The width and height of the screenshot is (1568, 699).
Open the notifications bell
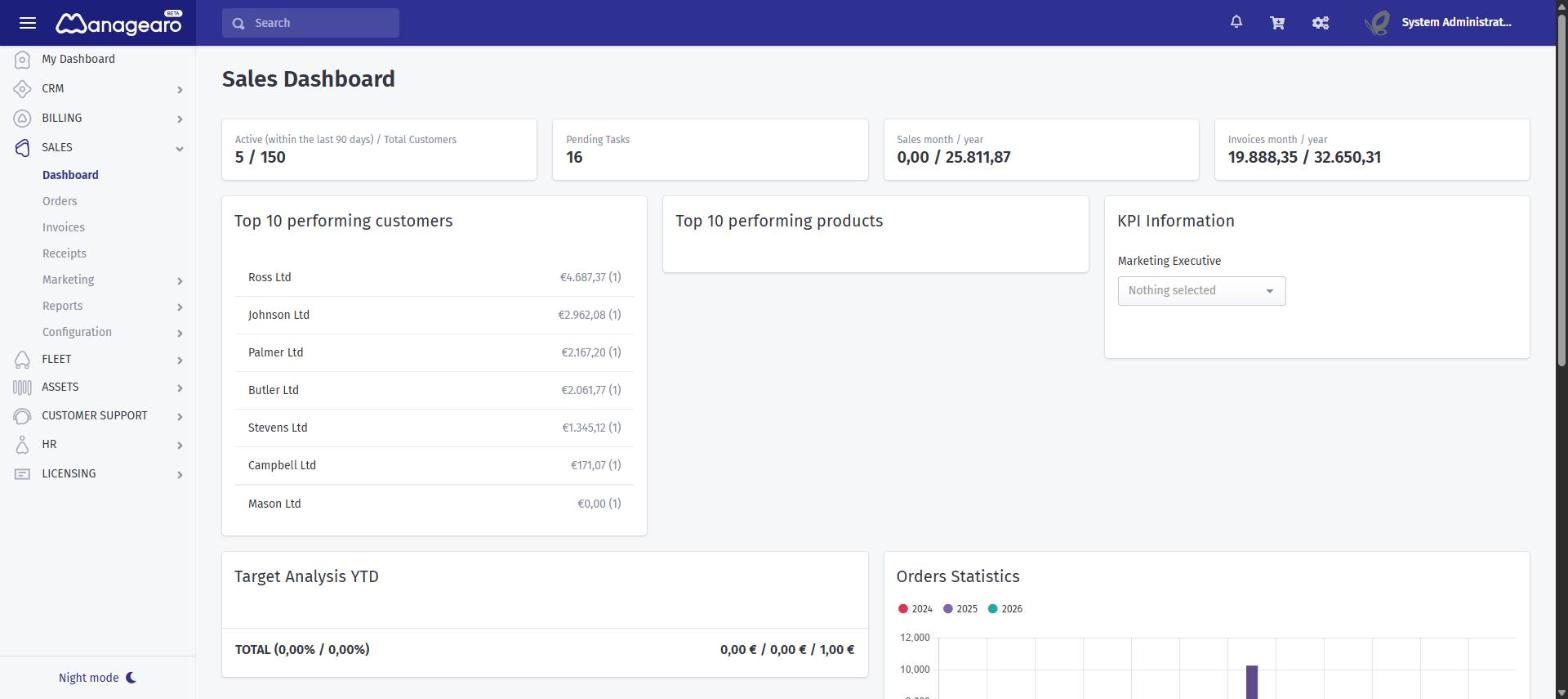coord(1236,22)
